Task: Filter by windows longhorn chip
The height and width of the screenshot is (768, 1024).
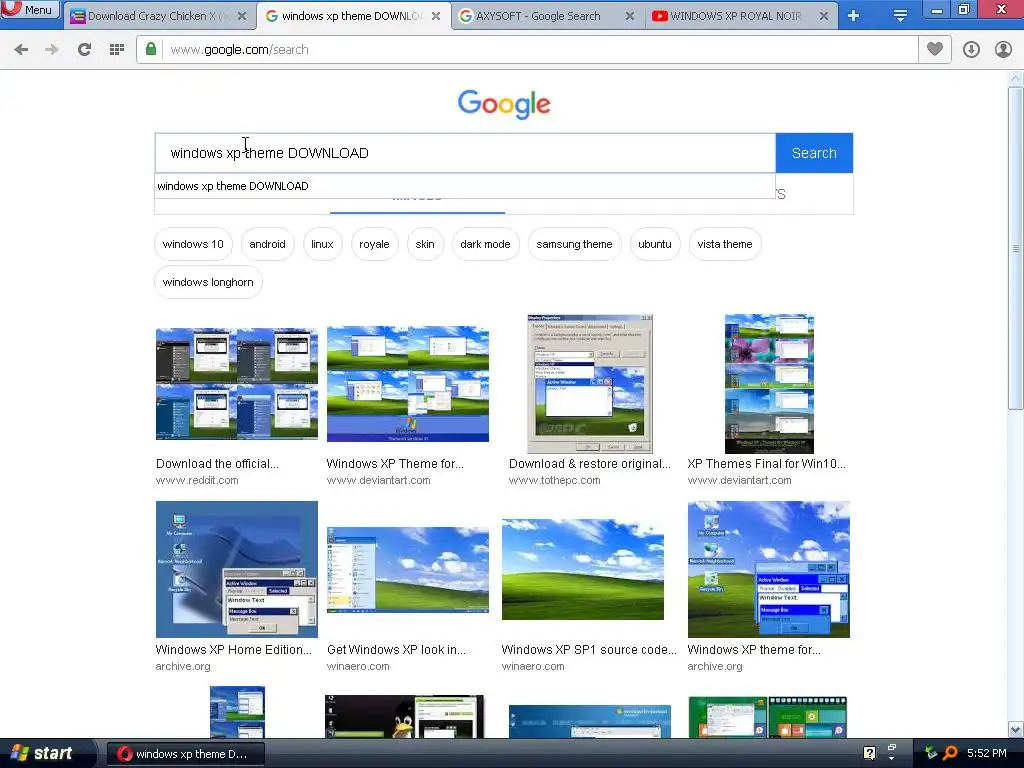Action: (x=208, y=282)
